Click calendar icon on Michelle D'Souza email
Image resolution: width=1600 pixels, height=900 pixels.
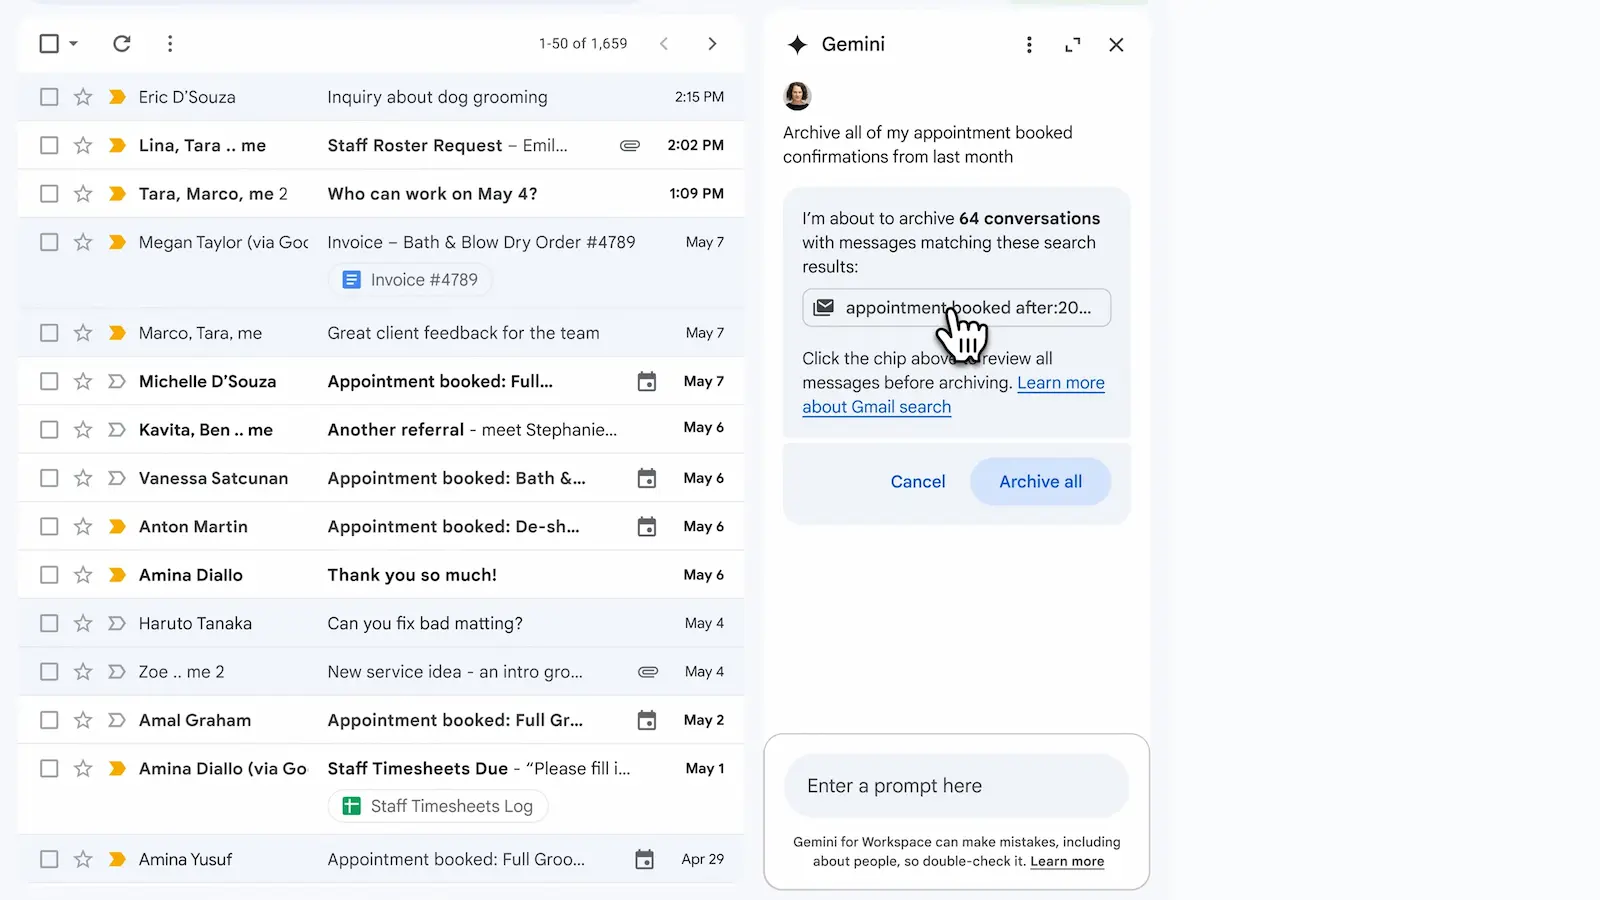pyautogui.click(x=647, y=381)
